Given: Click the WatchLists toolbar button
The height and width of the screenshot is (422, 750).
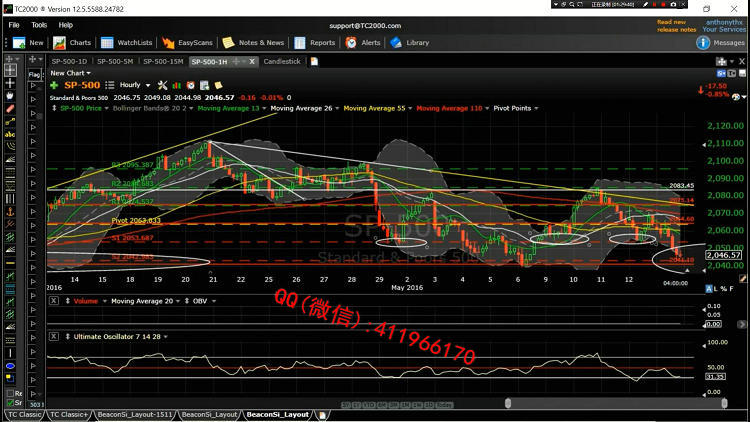Looking at the screenshot, I should (x=127, y=43).
